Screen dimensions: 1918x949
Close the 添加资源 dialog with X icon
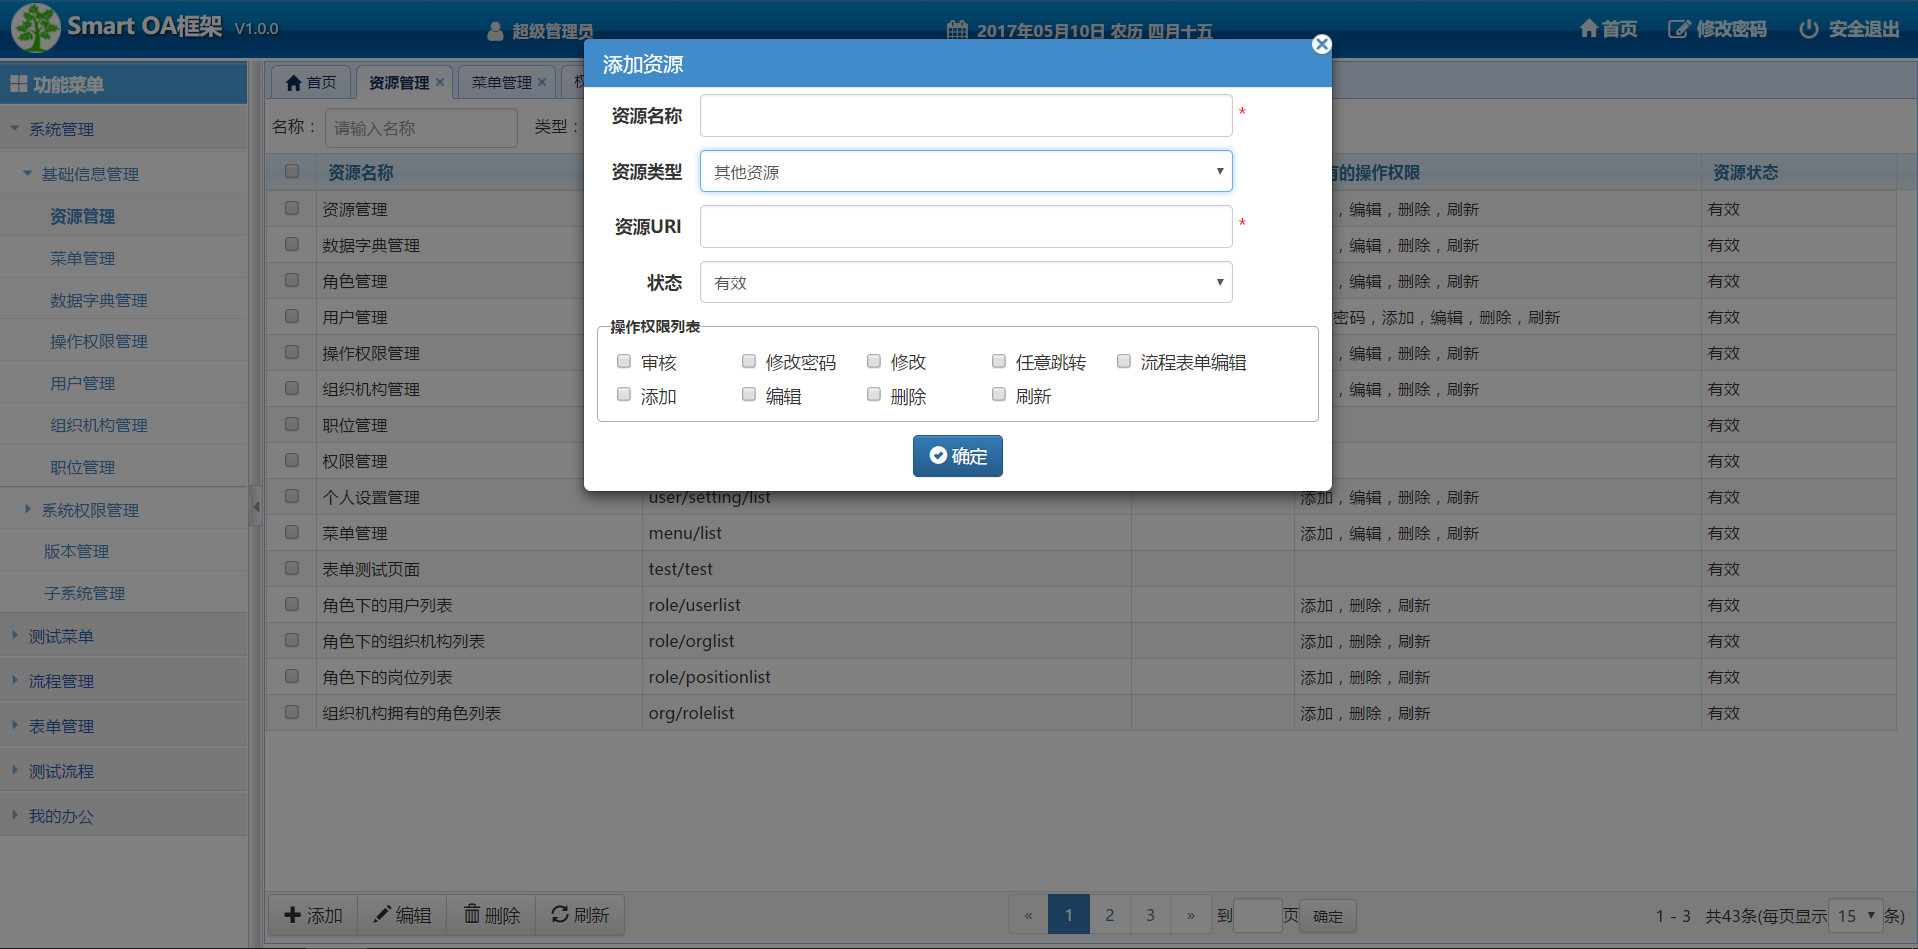(1321, 44)
